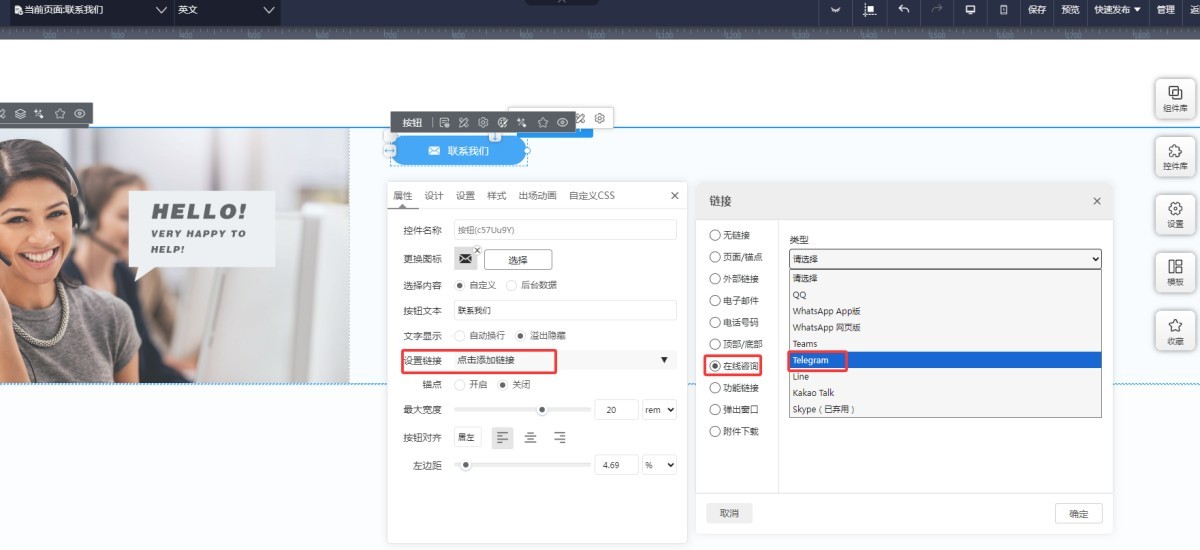
Task: Choose the 电话号码 link type radio
Action: [715, 322]
